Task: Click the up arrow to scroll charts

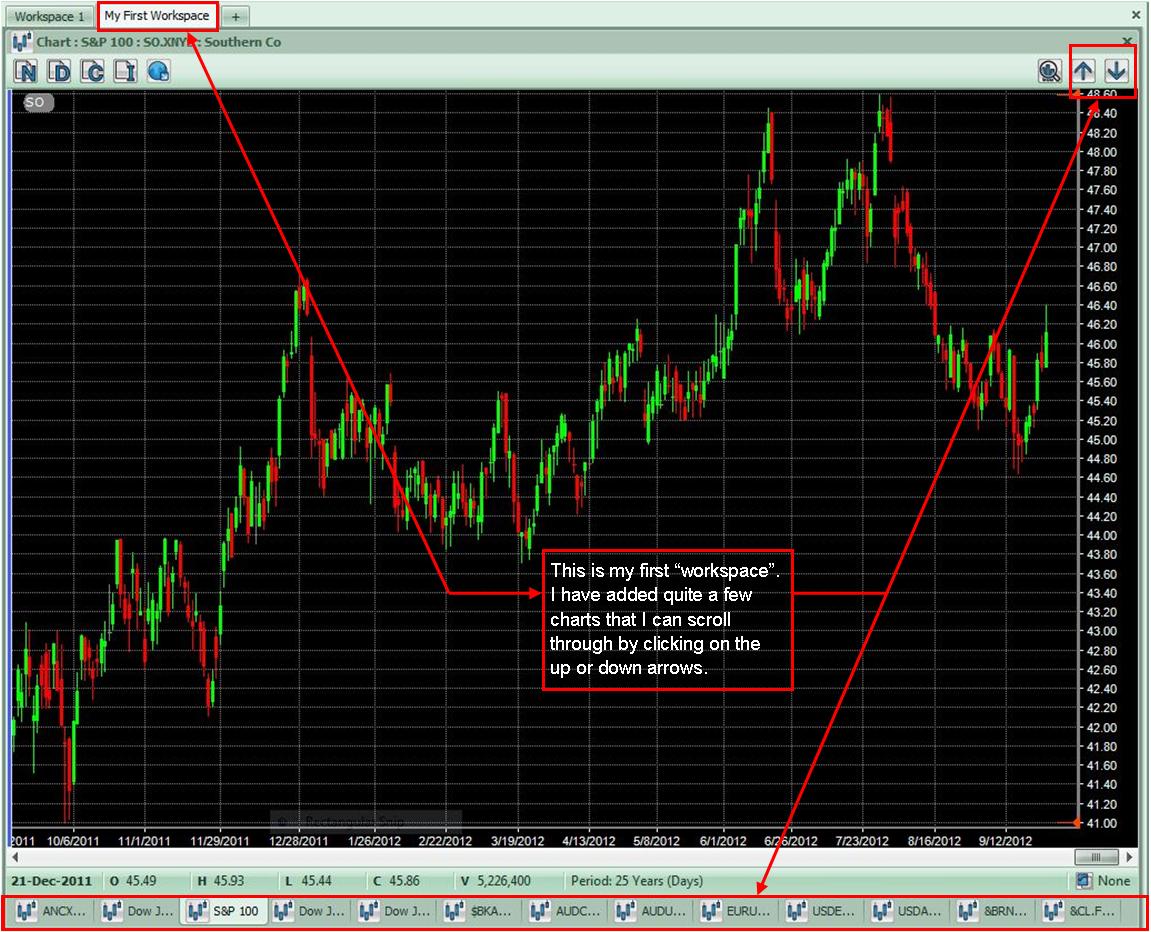Action: 1084,71
